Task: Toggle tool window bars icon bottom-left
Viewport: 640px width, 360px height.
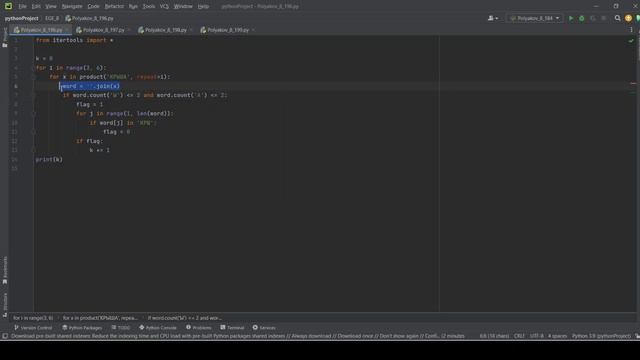Action: click(5, 336)
